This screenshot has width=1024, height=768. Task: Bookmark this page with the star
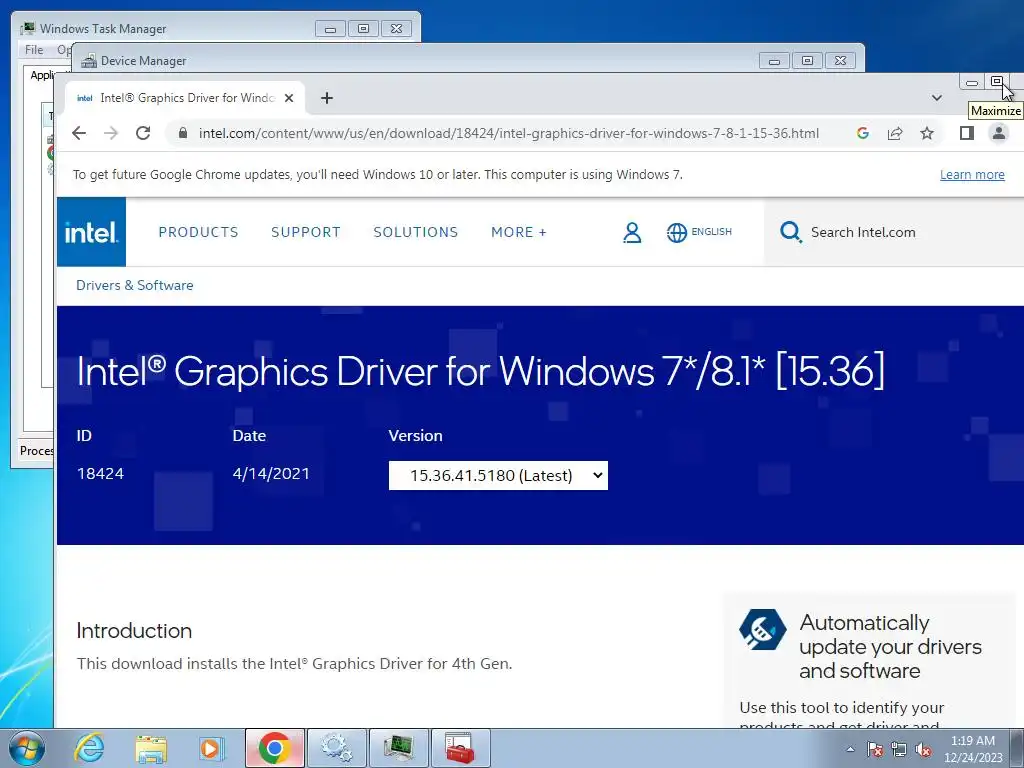[927, 133]
